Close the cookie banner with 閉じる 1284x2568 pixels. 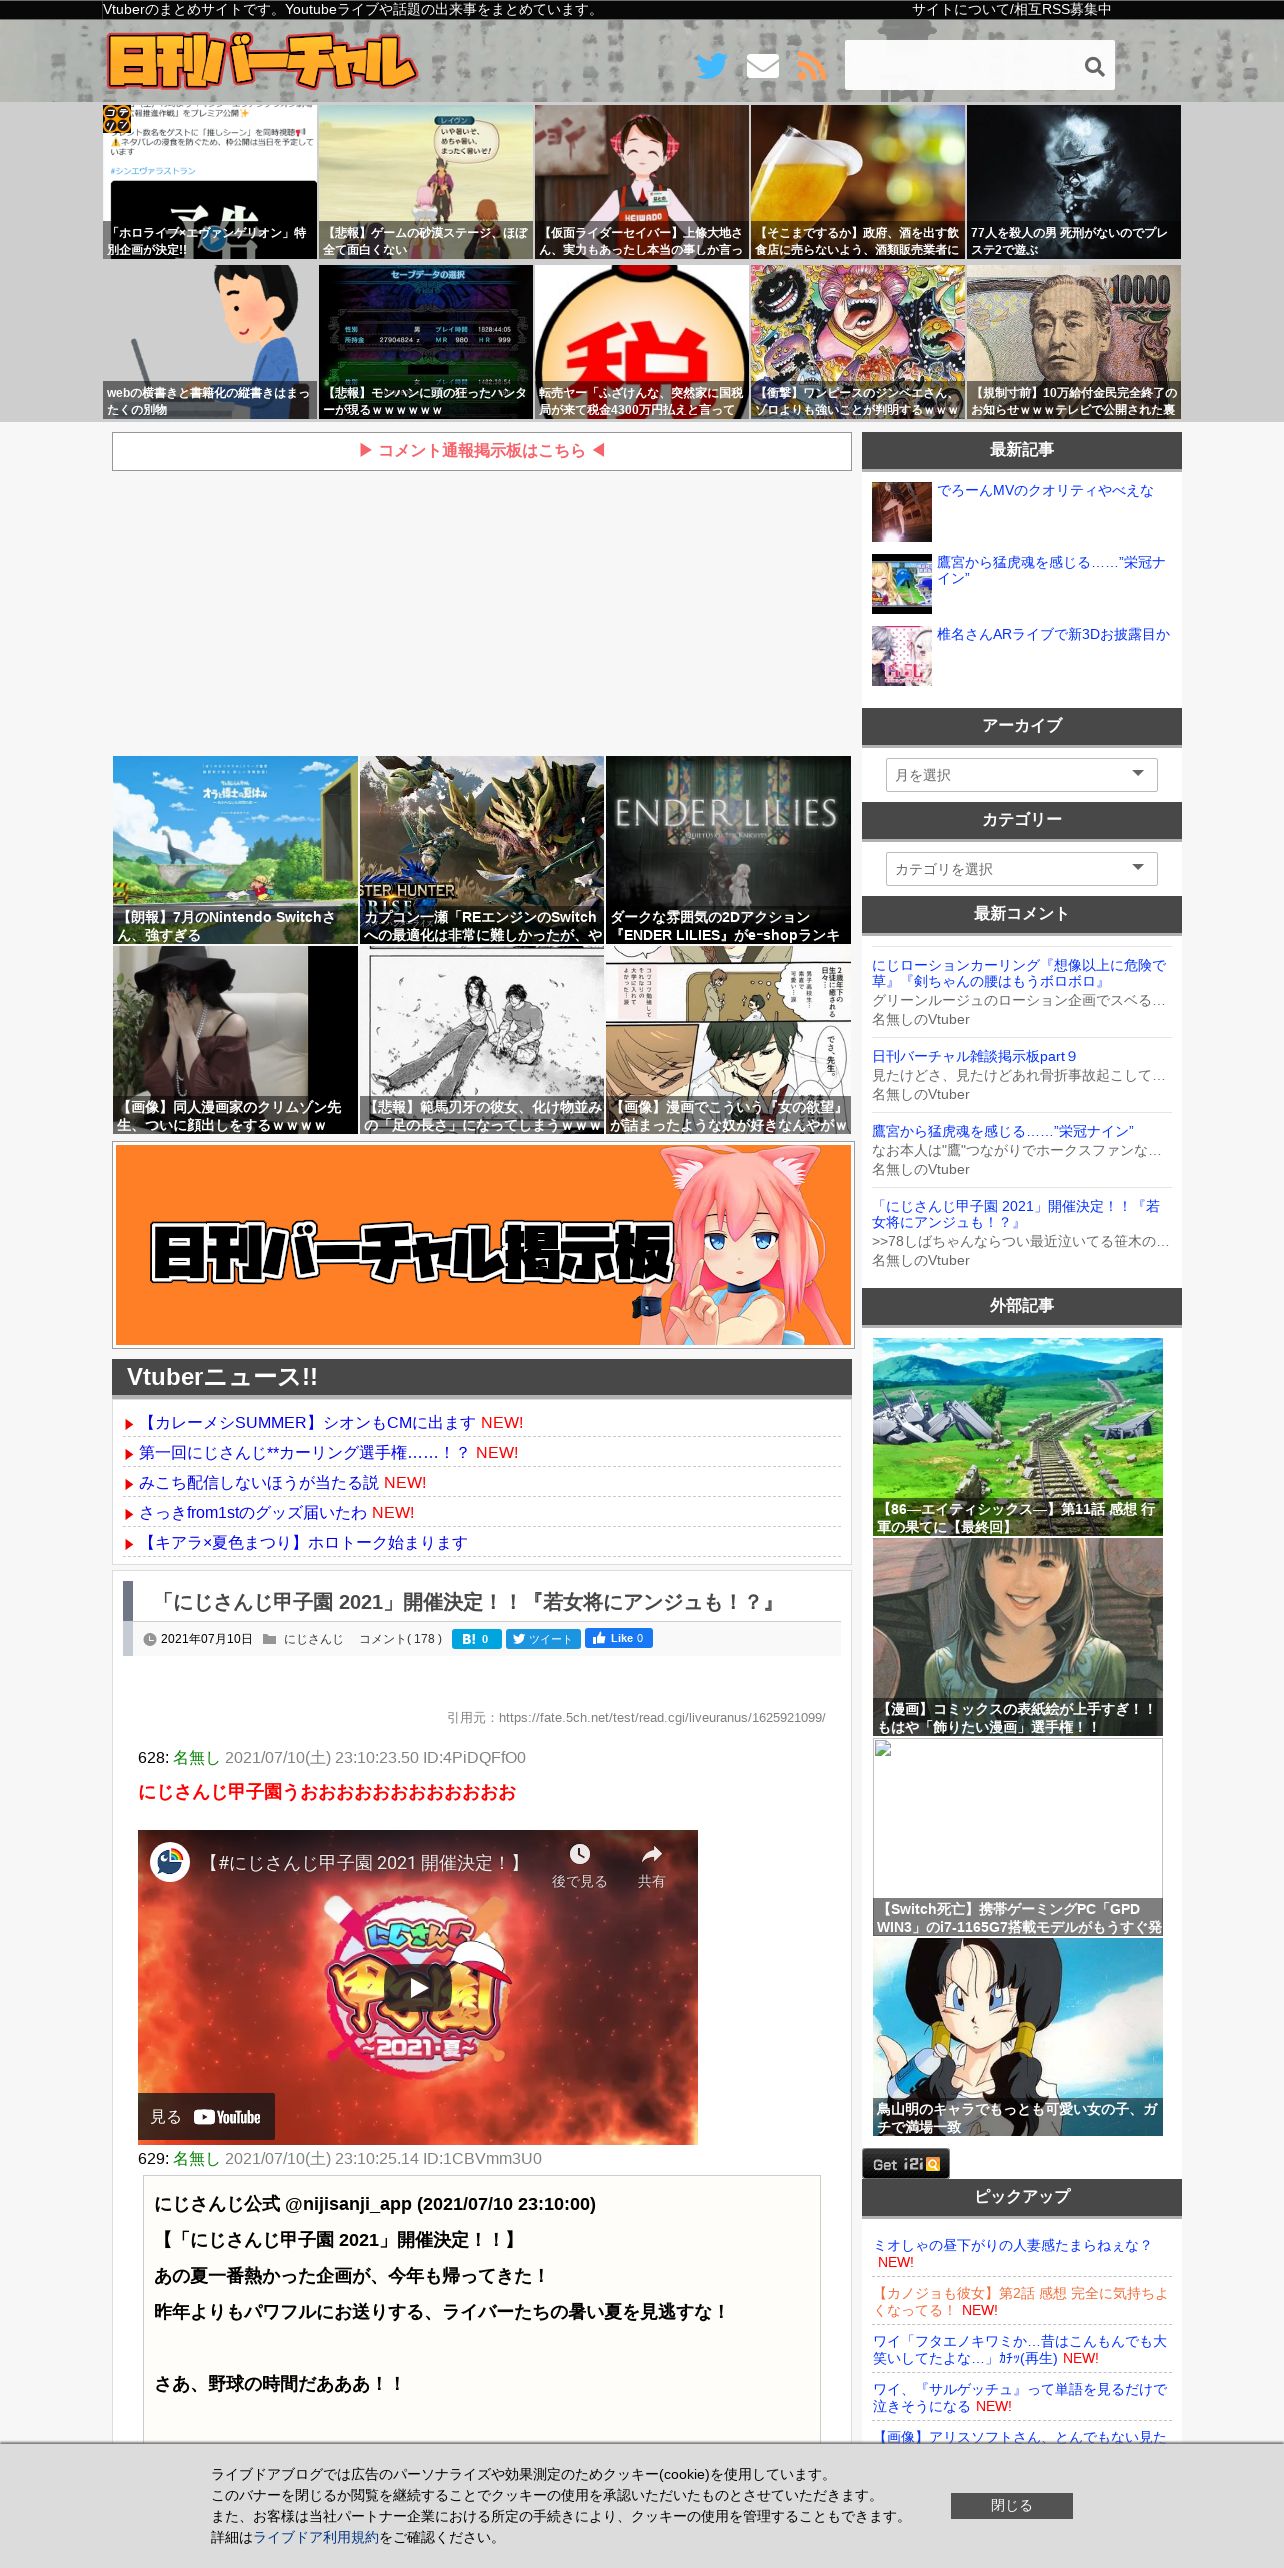(x=1011, y=2505)
